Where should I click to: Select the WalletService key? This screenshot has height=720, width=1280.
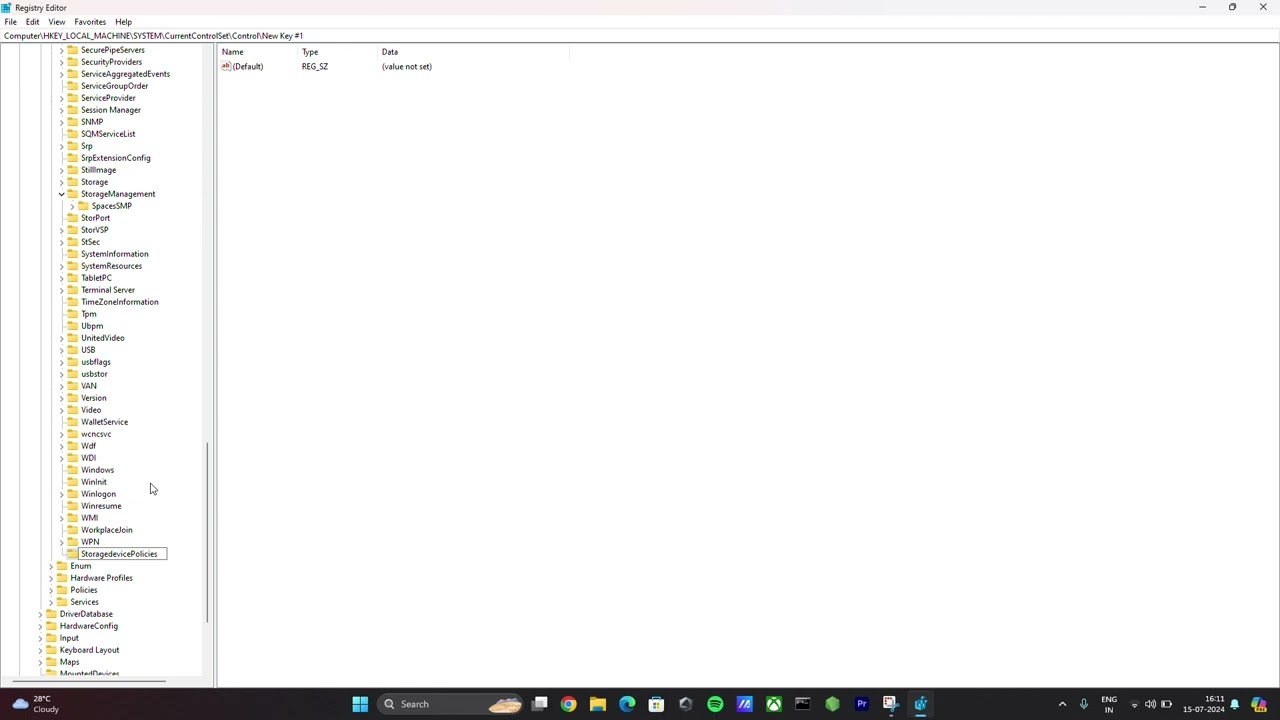104,422
